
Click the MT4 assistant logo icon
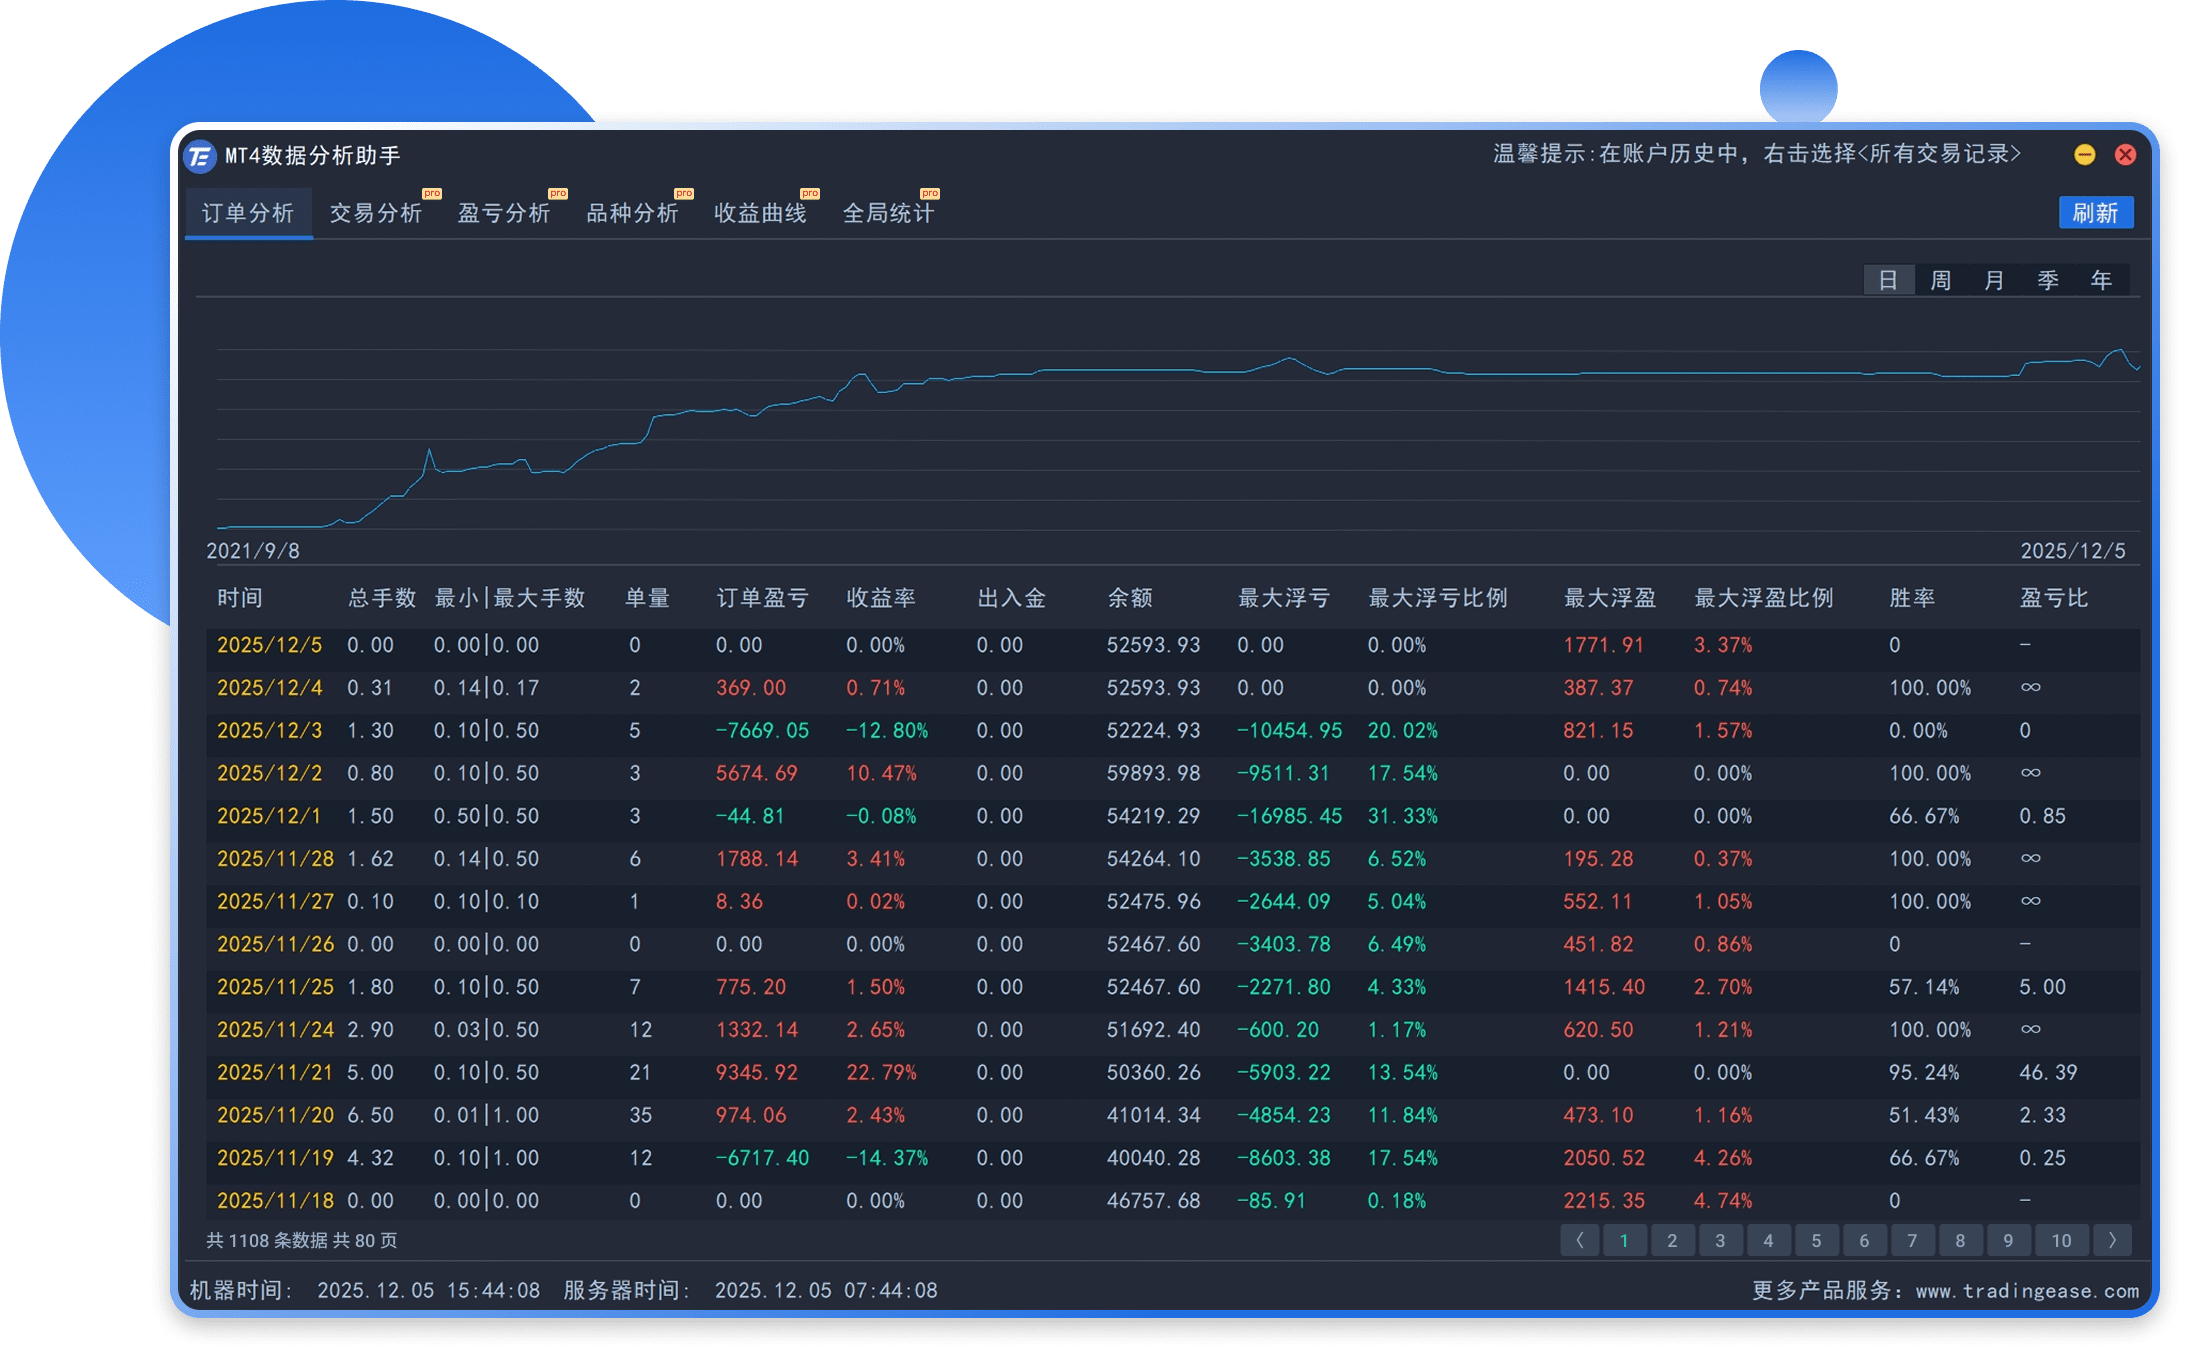pyautogui.click(x=200, y=156)
